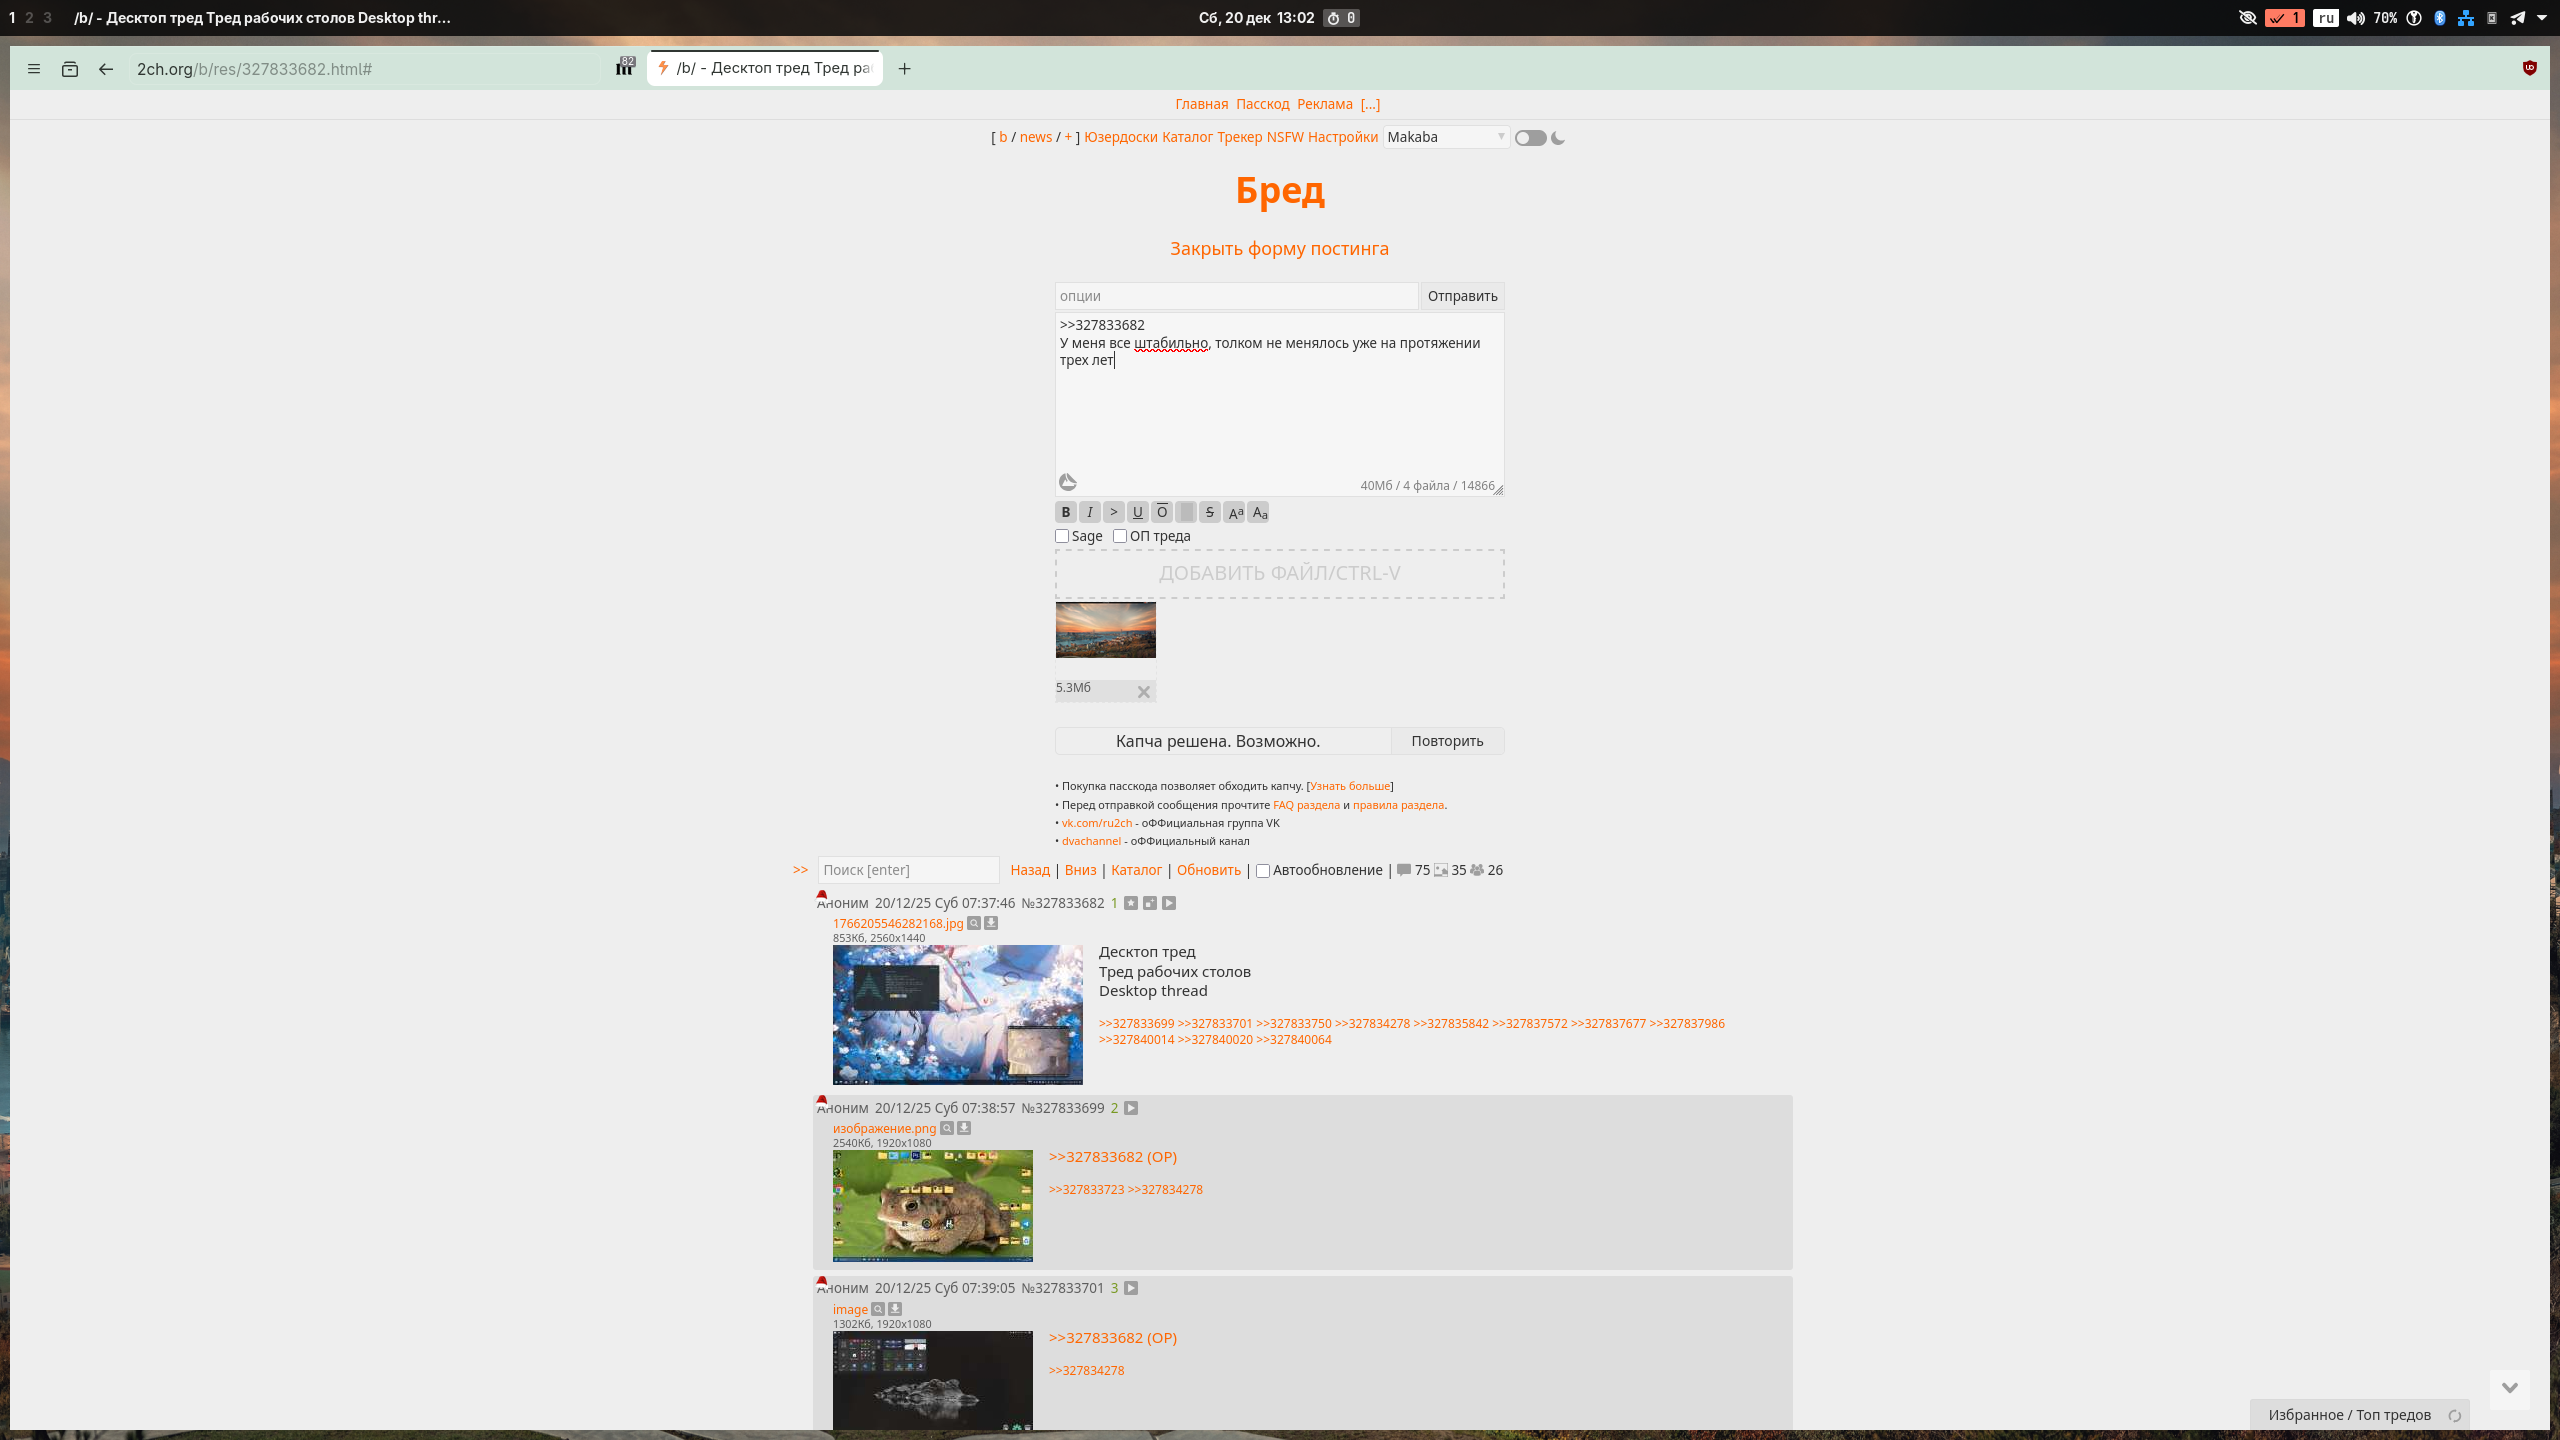Enable Автообновление checkbox
Screen dimensions: 2560x1440
click(x=1263, y=871)
